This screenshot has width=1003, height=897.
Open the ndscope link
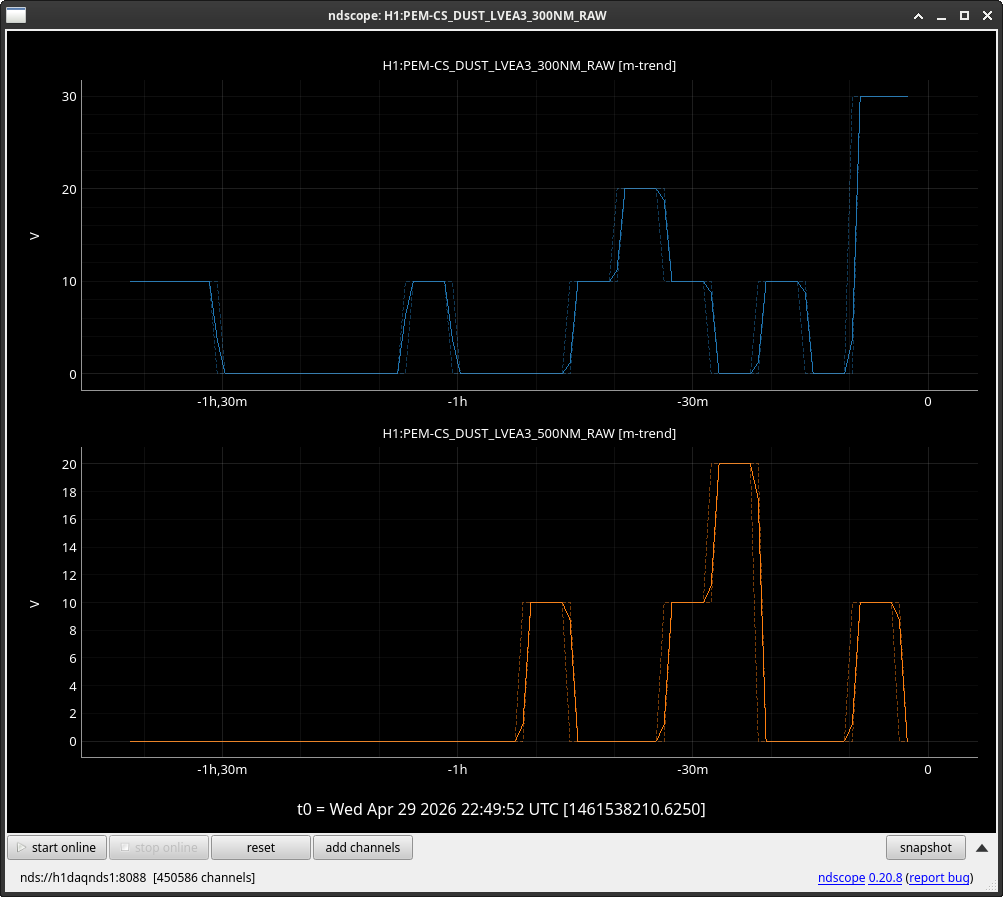[x=841, y=878]
